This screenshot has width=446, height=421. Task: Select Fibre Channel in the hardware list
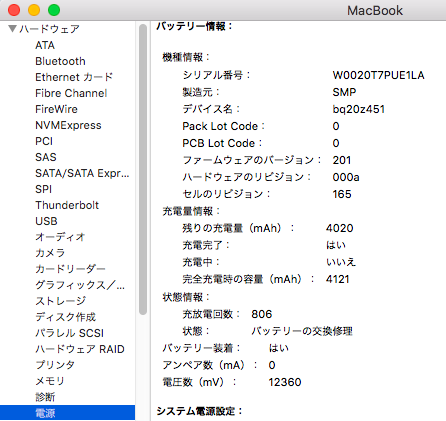(x=71, y=93)
